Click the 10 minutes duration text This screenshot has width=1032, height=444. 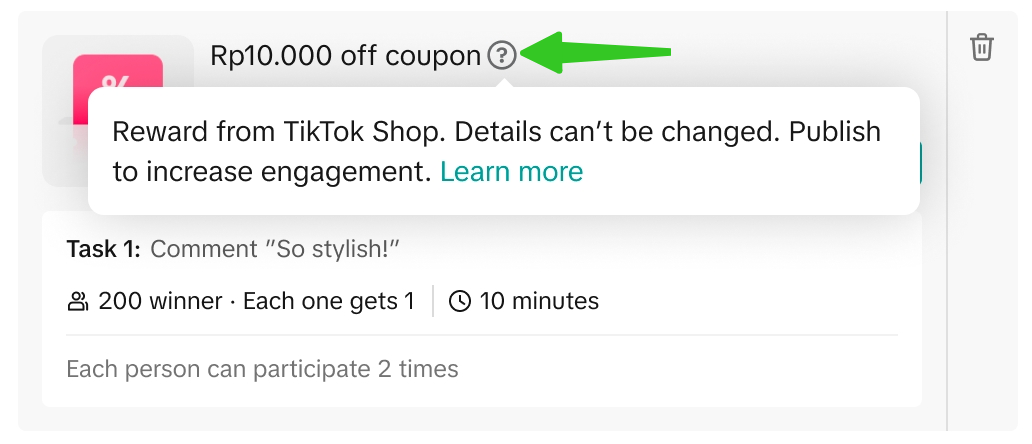pyautogui.click(x=539, y=301)
